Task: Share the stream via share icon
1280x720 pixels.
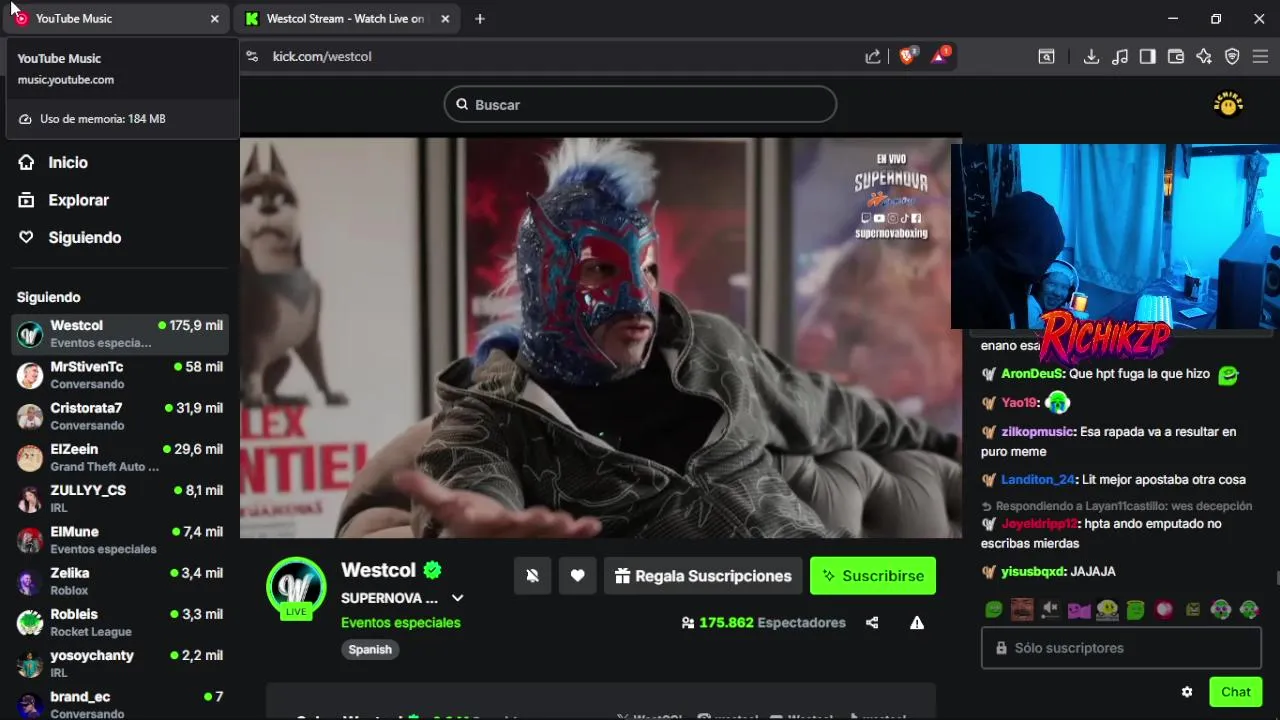Action: click(x=872, y=622)
